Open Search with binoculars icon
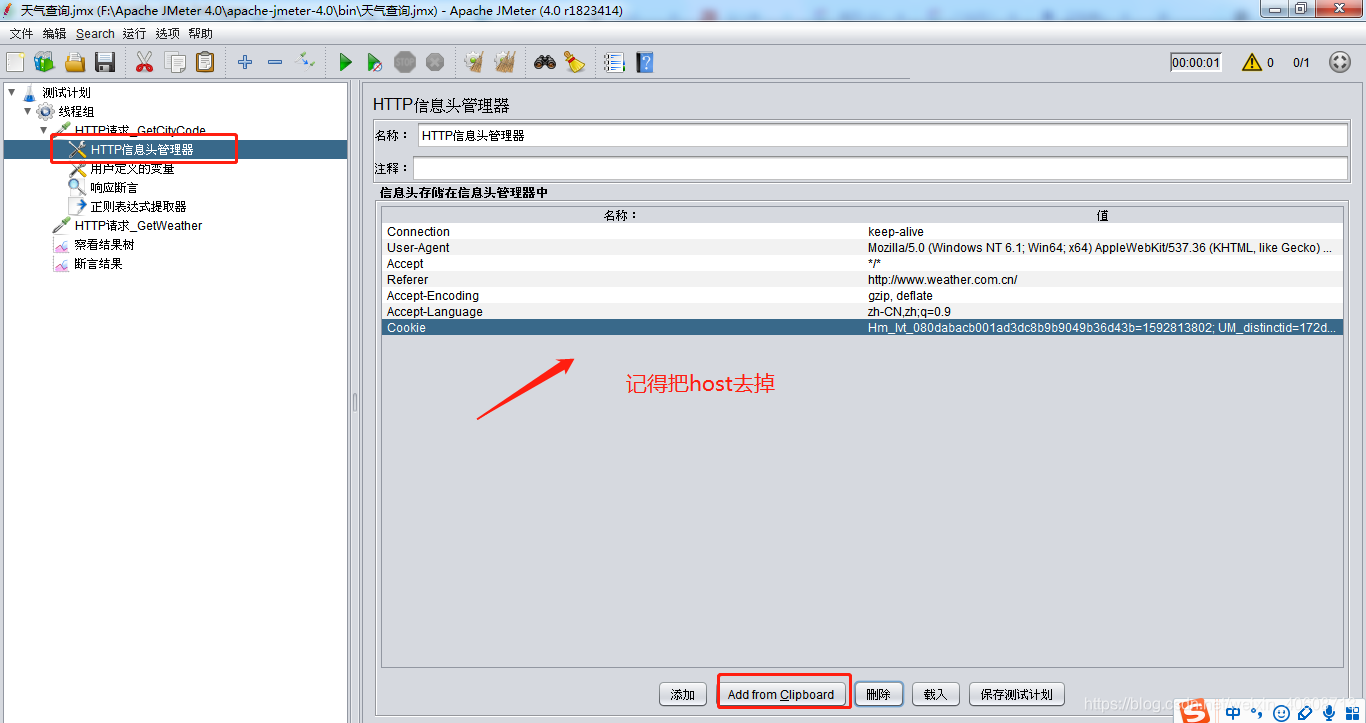This screenshot has height=723, width=1366. 544,62
